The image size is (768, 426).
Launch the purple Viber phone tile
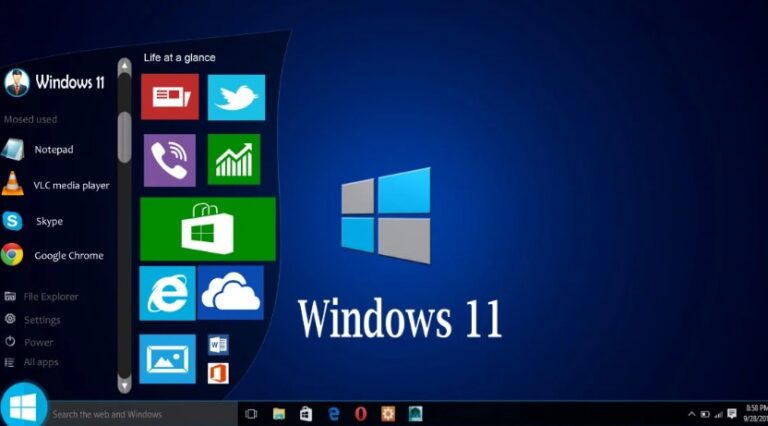(x=169, y=160)
